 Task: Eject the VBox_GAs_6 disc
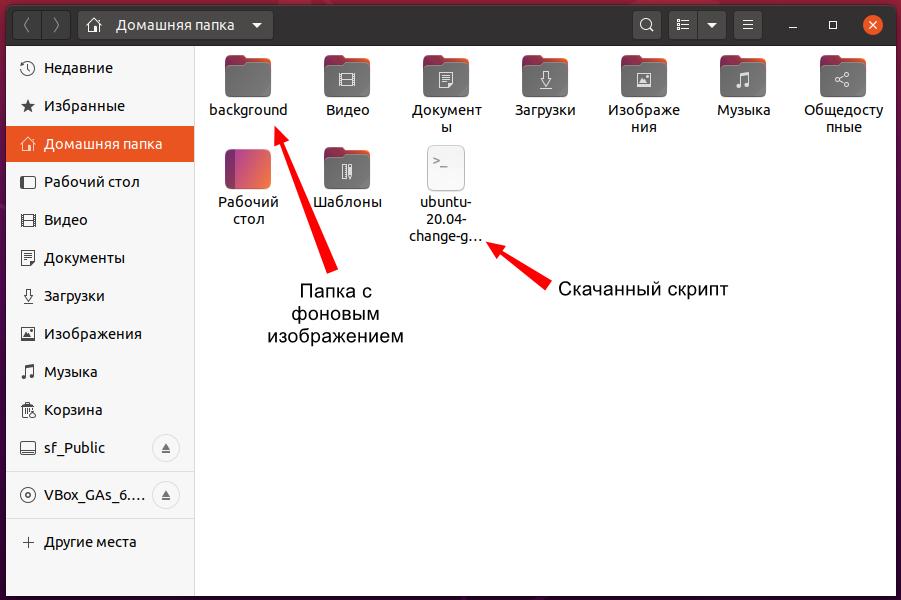(x=166, y=495)
